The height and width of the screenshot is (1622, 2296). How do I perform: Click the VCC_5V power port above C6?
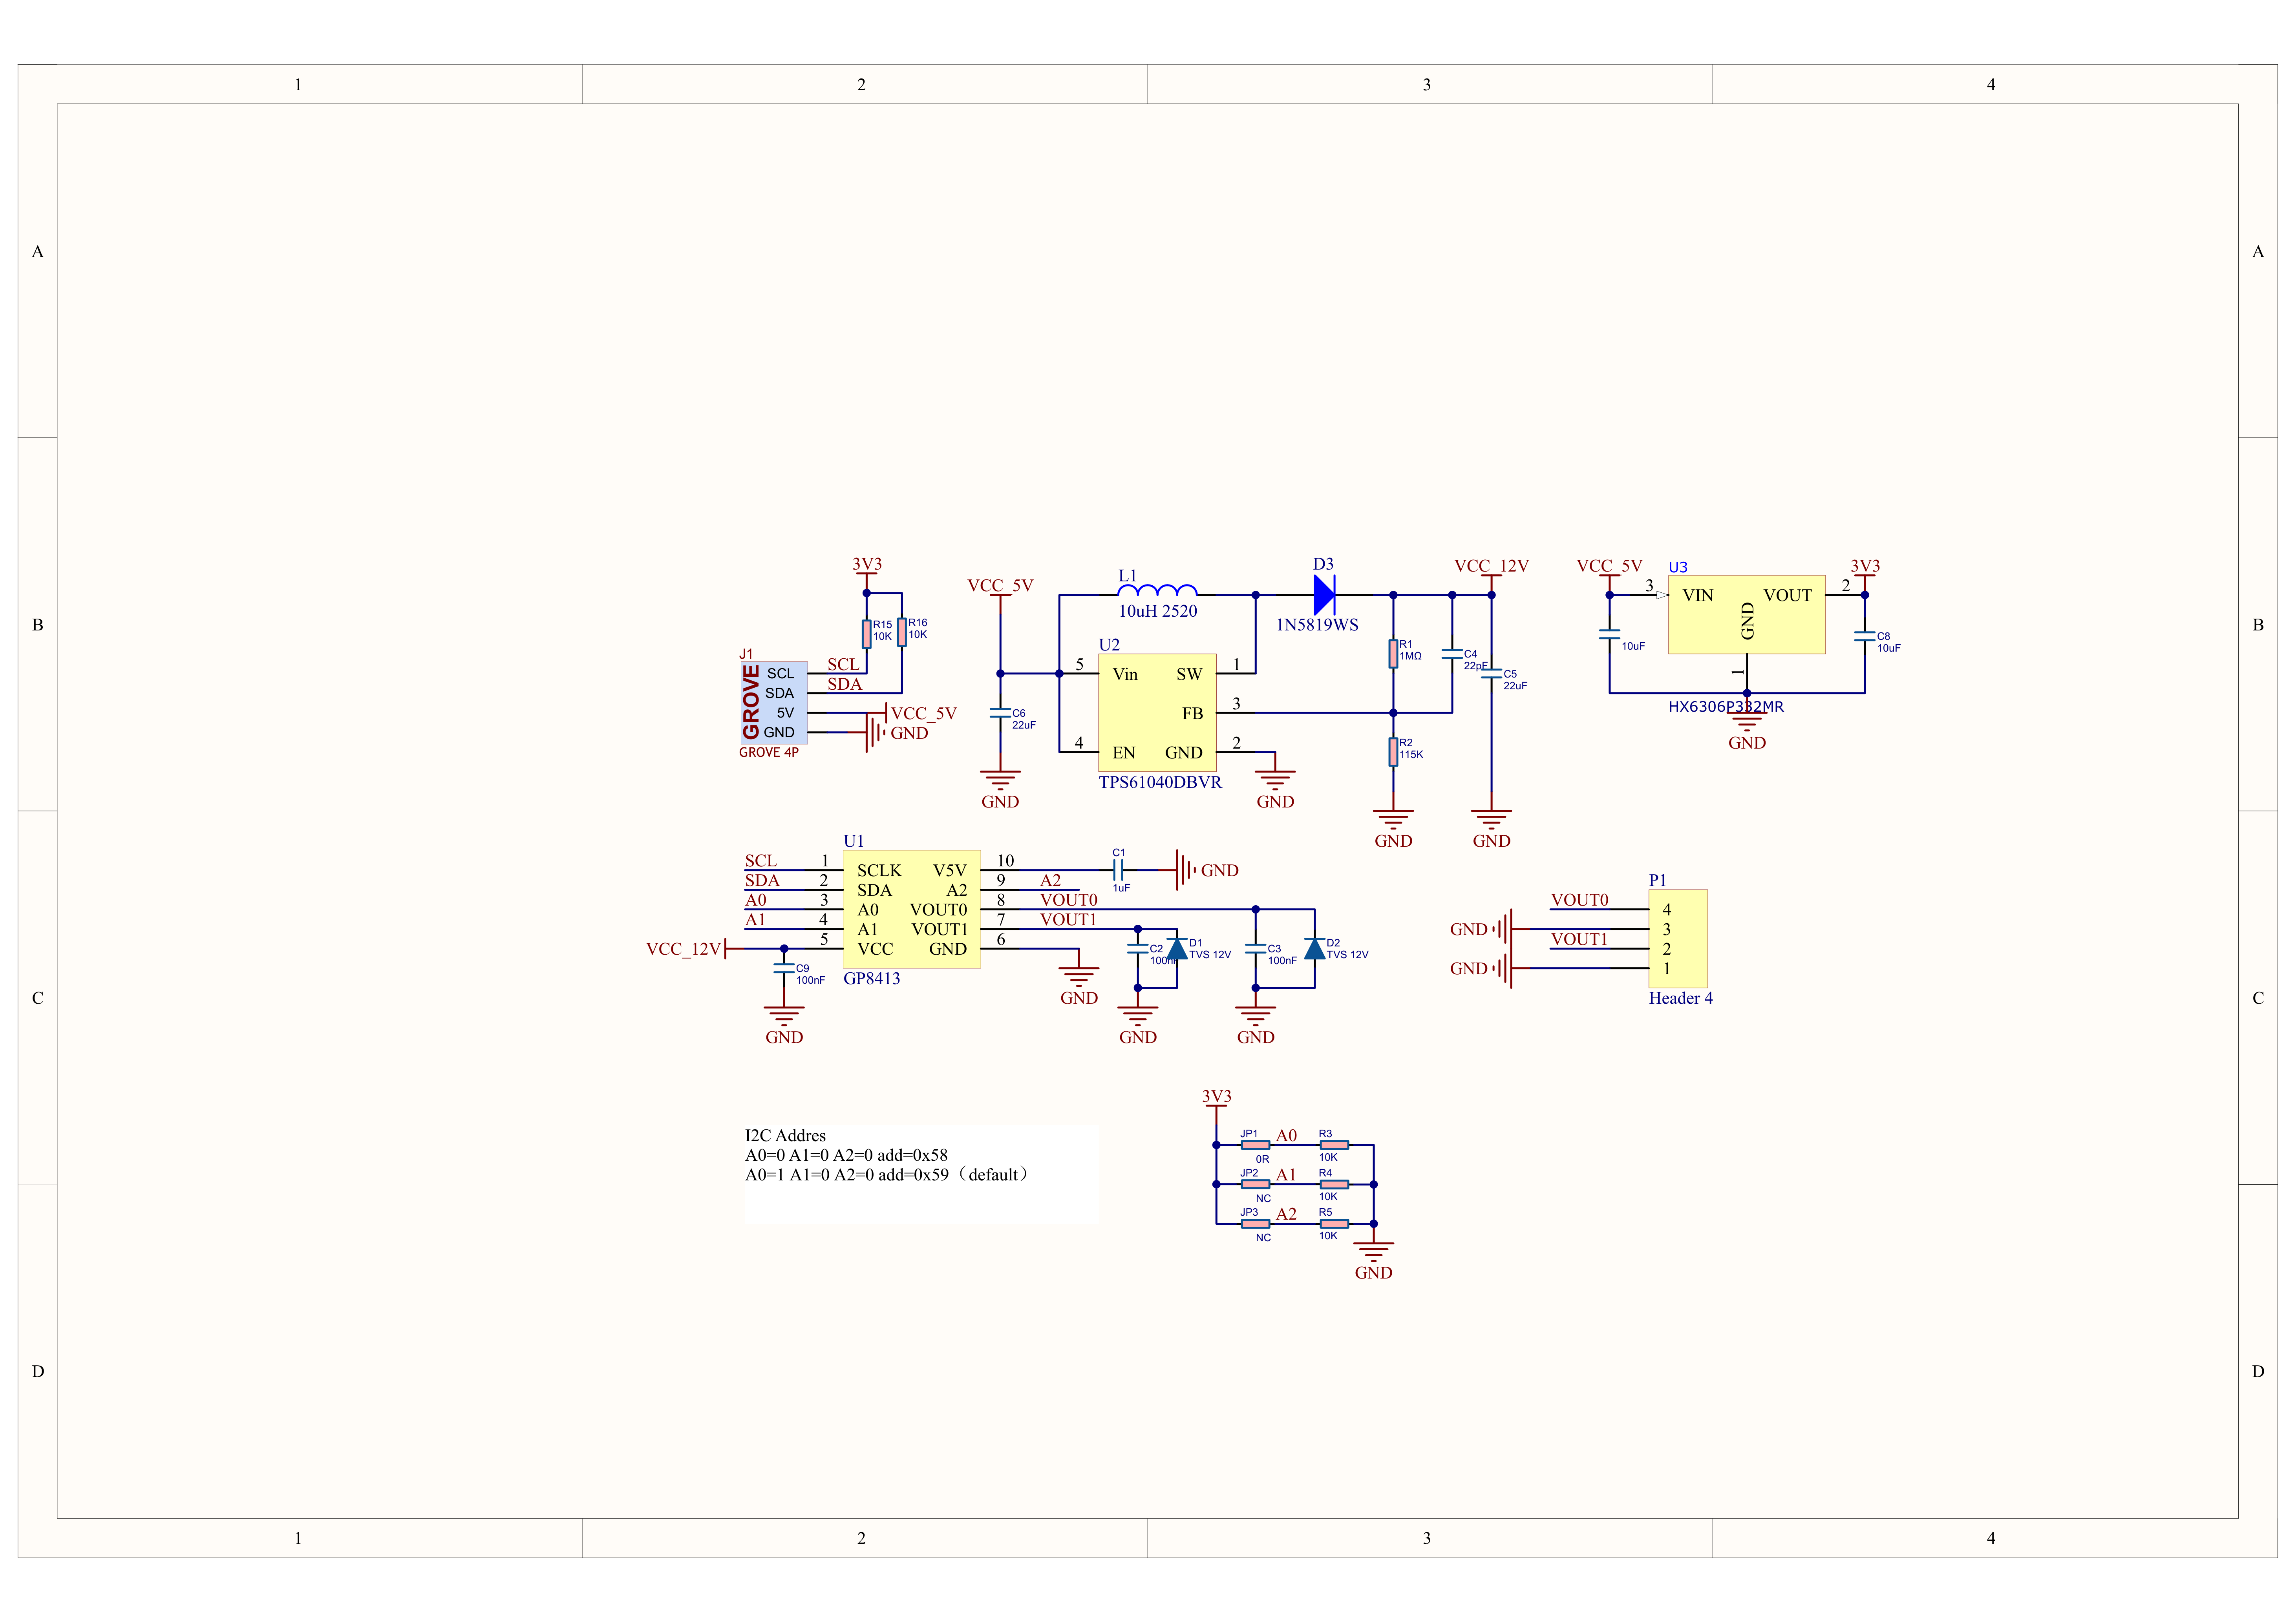pos(1000,586)
